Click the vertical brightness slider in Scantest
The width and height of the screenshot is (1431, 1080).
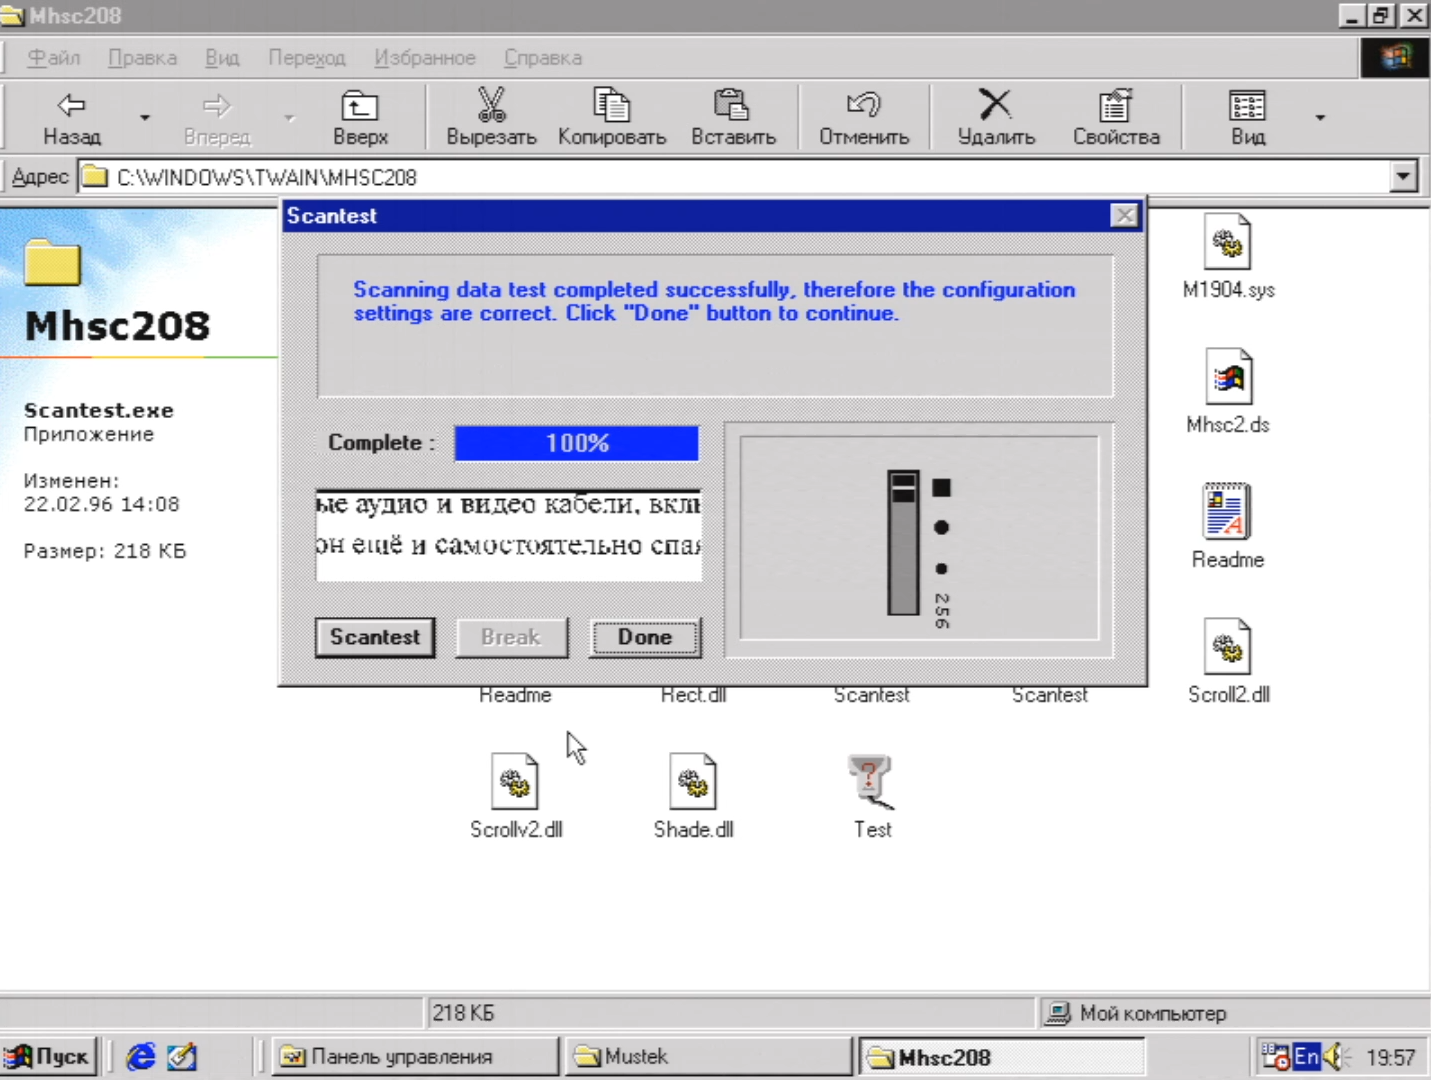pos(903,542)
